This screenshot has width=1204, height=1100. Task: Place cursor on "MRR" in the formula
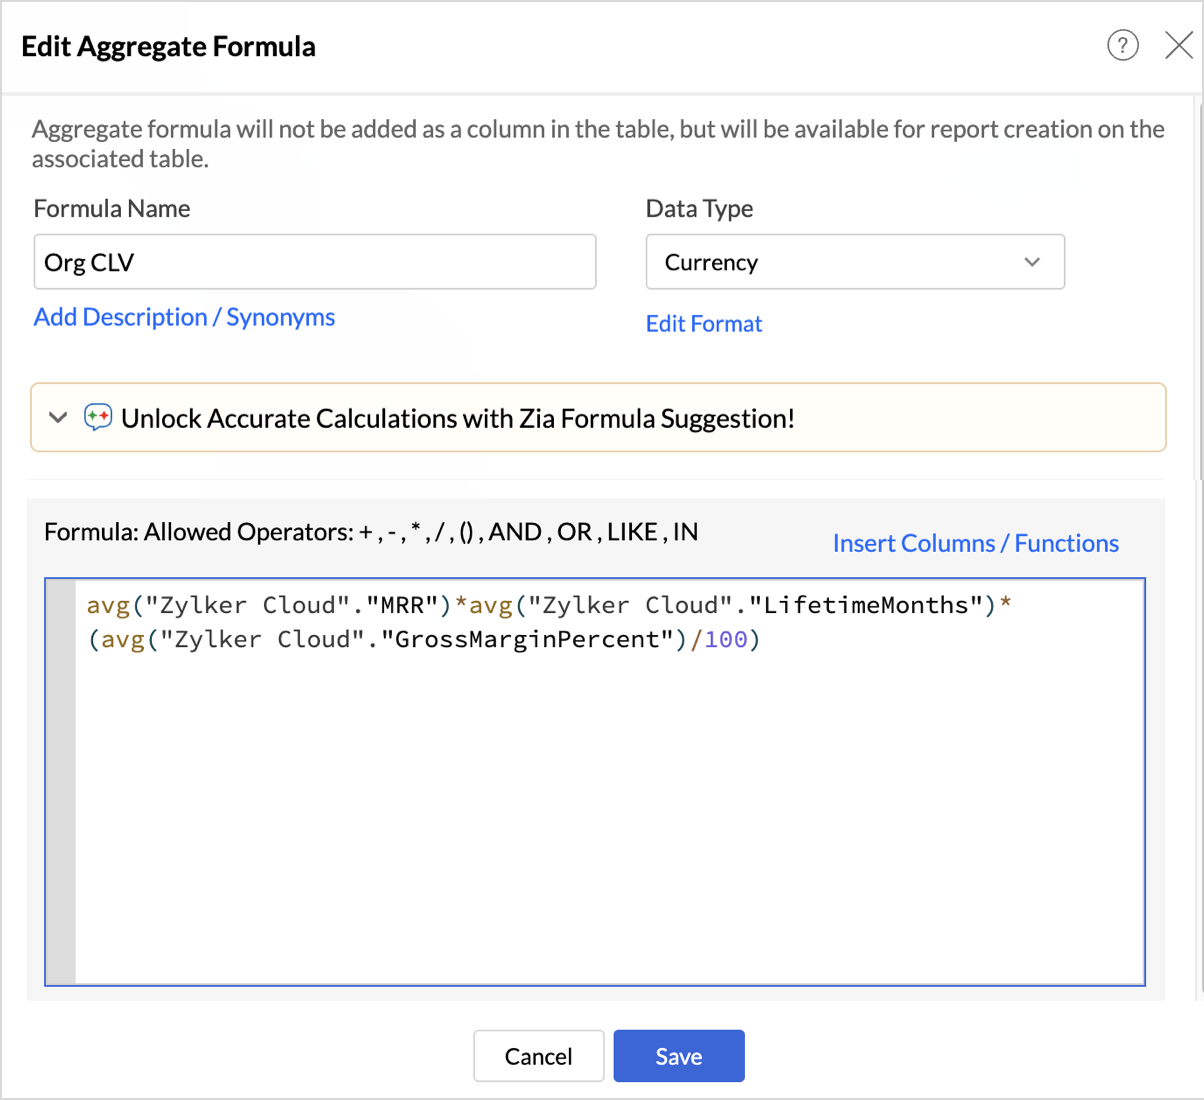click(403, 606)
